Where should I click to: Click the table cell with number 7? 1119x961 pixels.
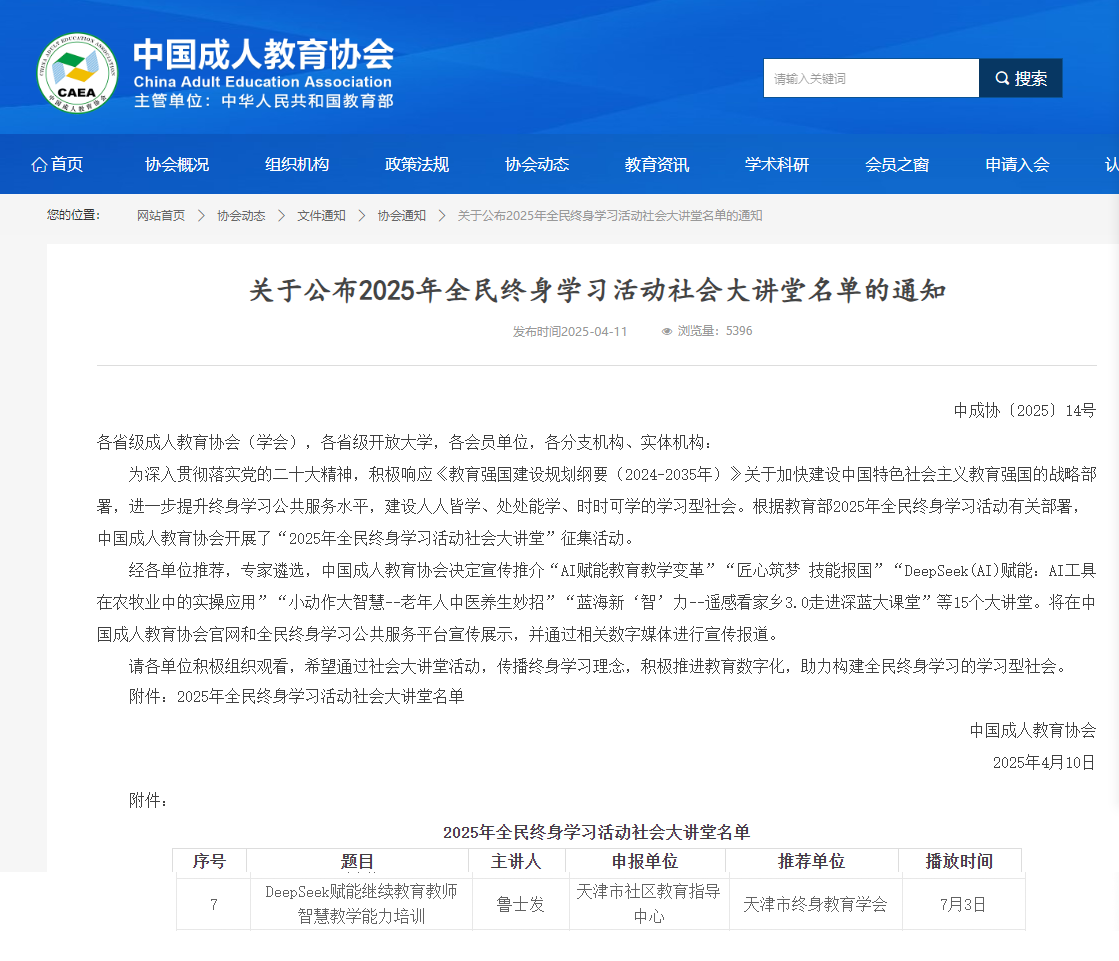(213, 904)
